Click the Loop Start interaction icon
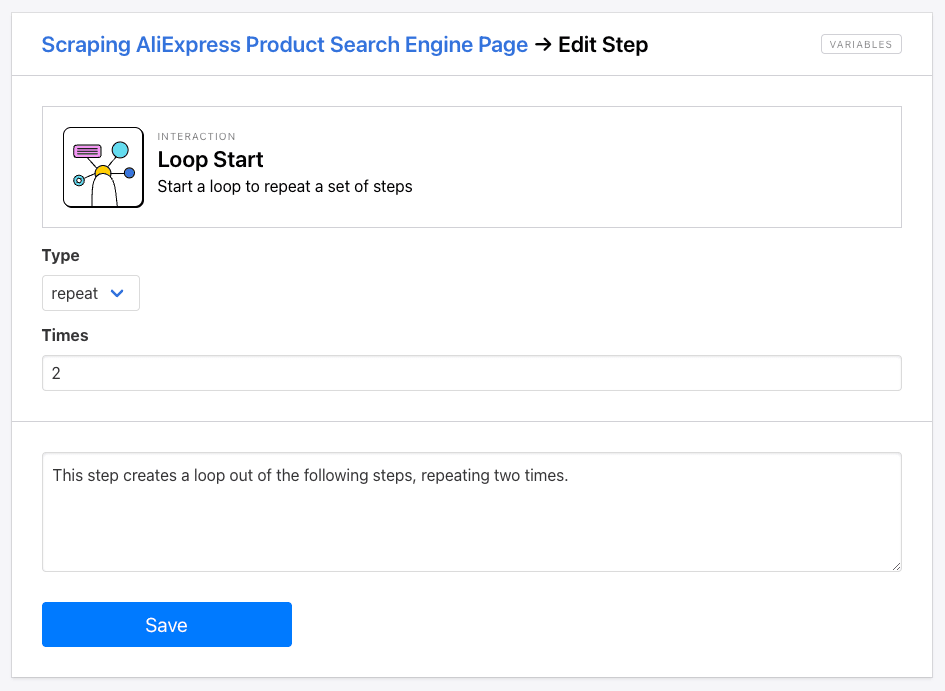The width and height of the screenshot is (945, 691). (x=103, y=167)
